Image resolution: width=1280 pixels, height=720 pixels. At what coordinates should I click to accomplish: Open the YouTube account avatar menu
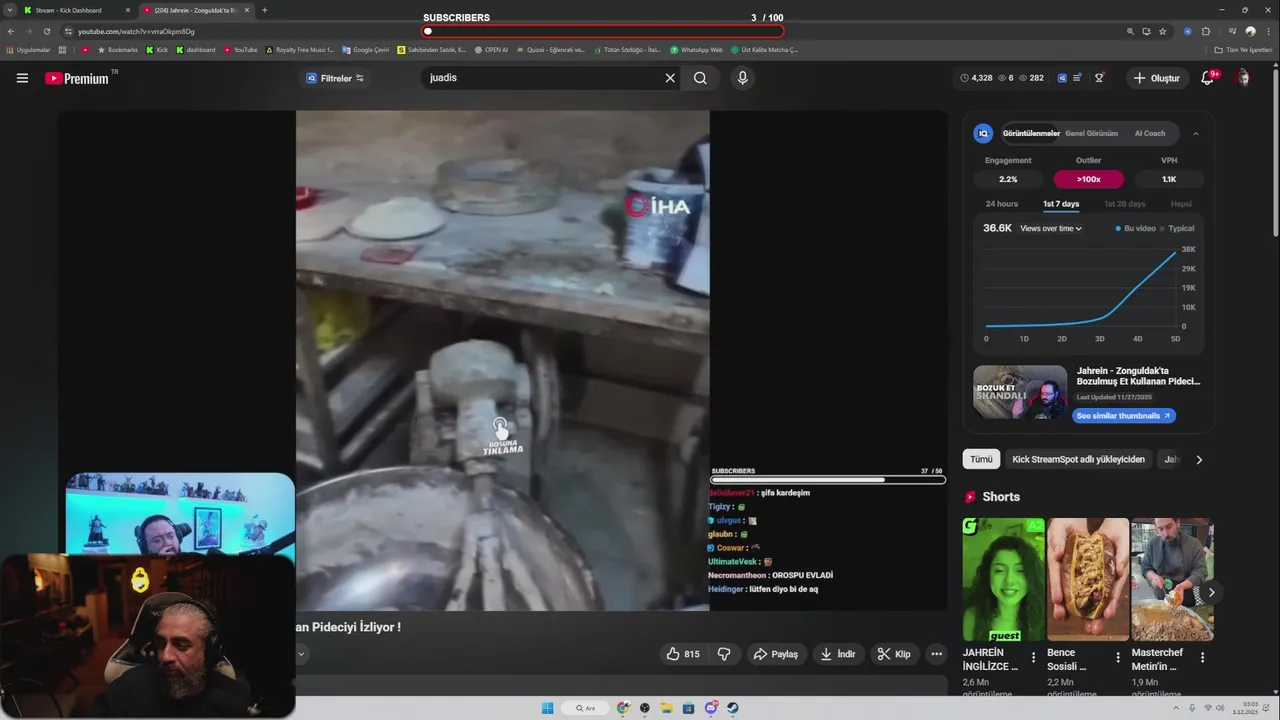click(x=1243, y=78)
